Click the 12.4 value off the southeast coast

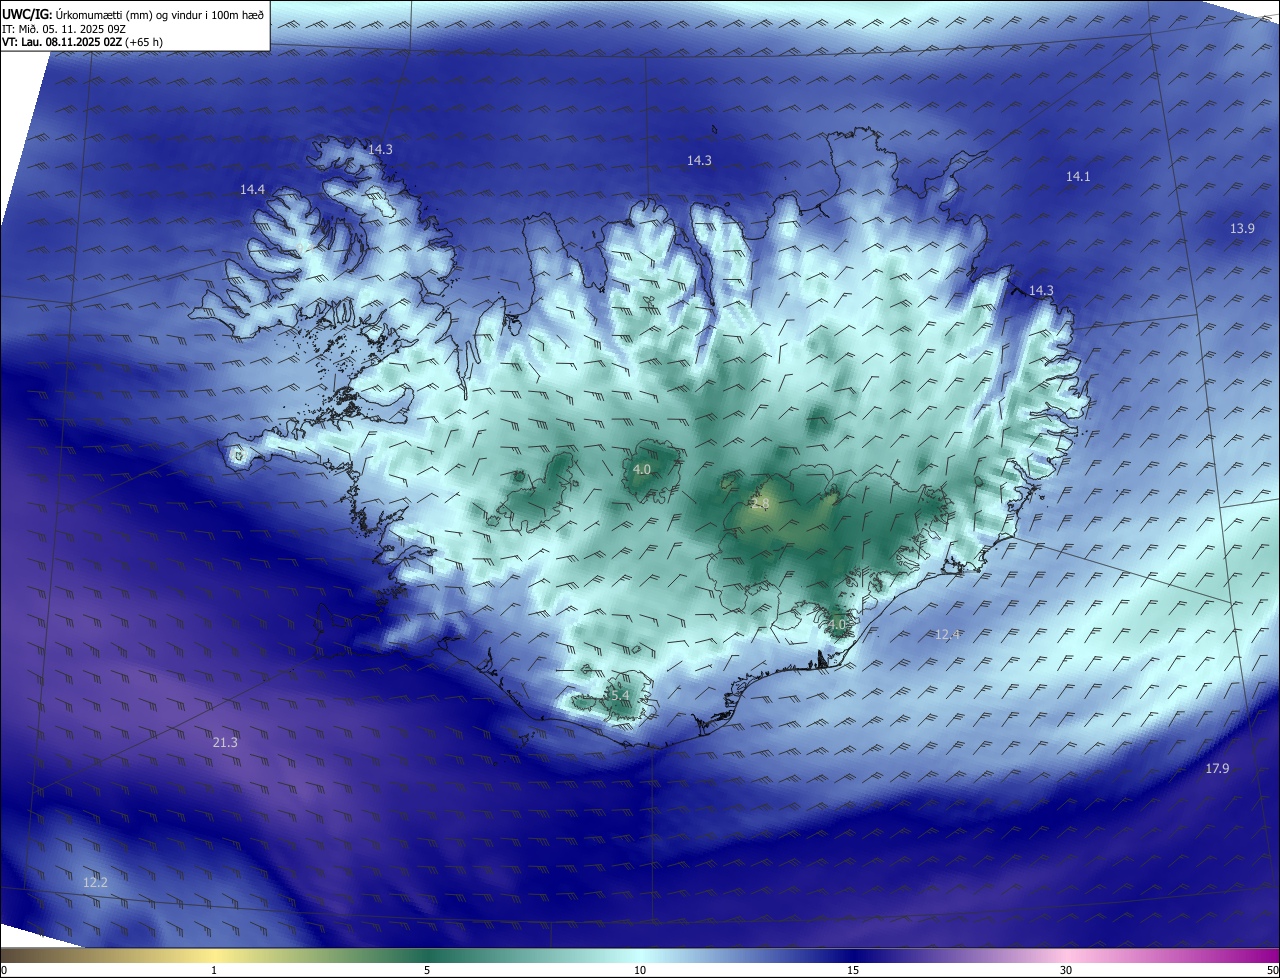pos(947,634)
